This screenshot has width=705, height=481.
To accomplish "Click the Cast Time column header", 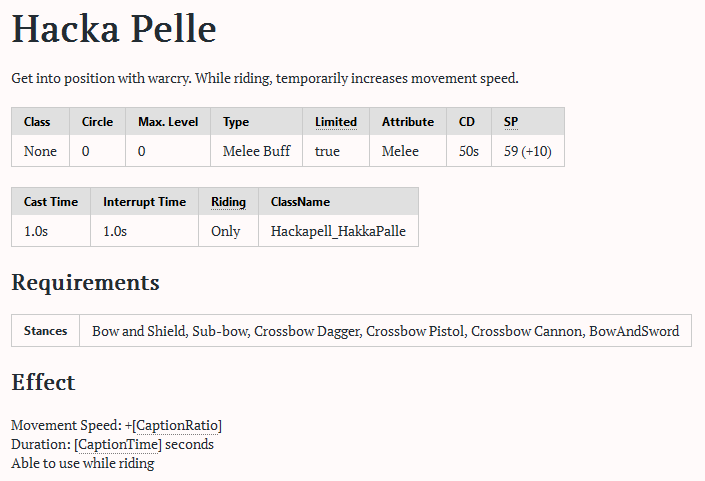I will pyautogui.click(x=51, y=202).
